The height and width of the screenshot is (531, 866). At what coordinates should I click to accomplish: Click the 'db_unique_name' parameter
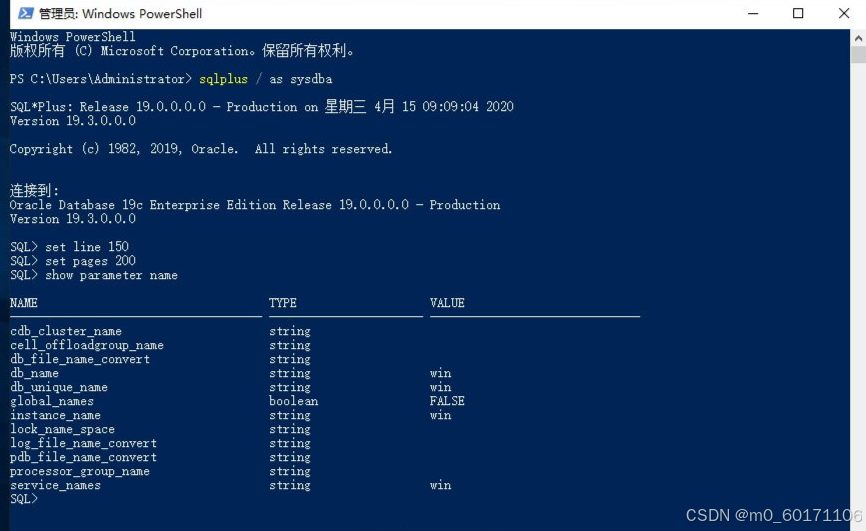(x=59, y=387)
